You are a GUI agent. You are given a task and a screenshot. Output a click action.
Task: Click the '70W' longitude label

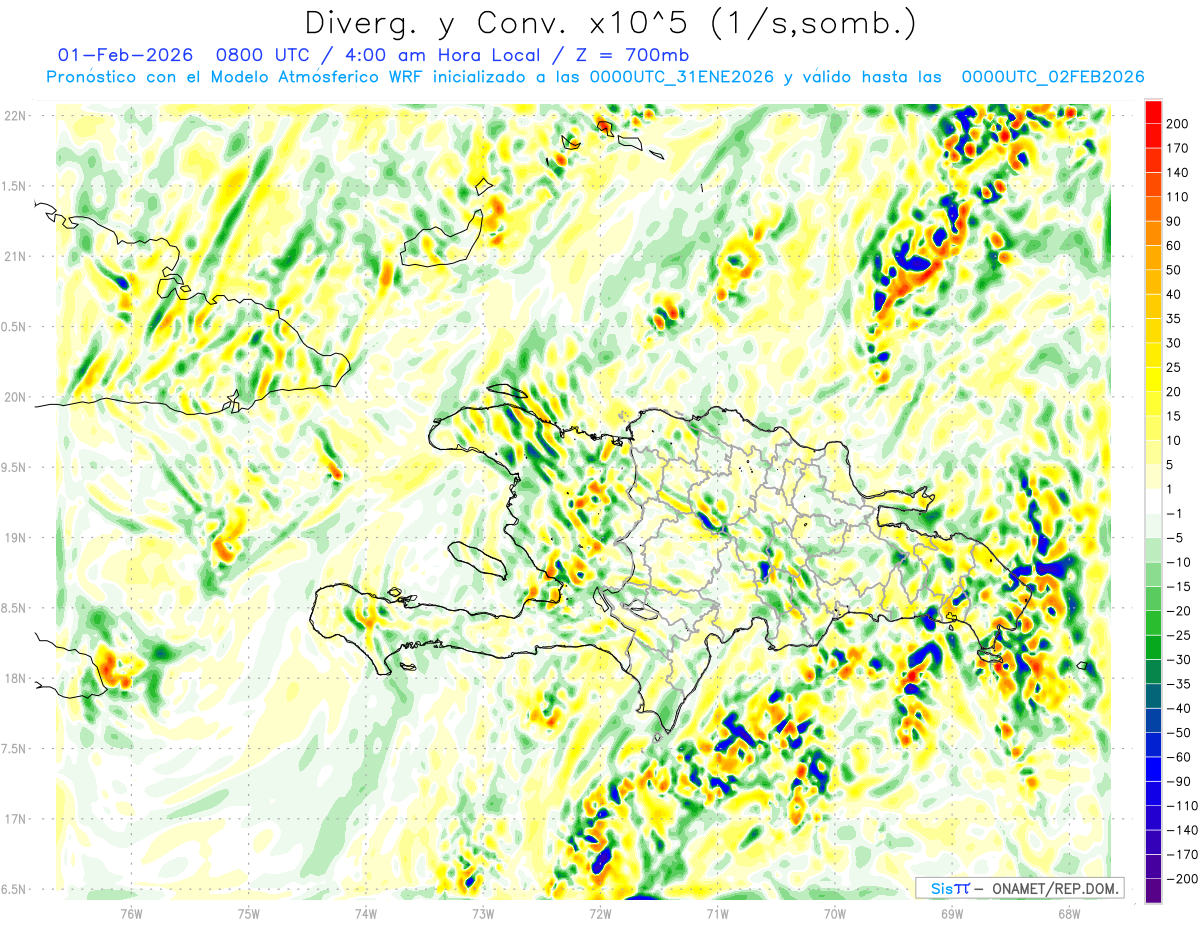[835, 913]
